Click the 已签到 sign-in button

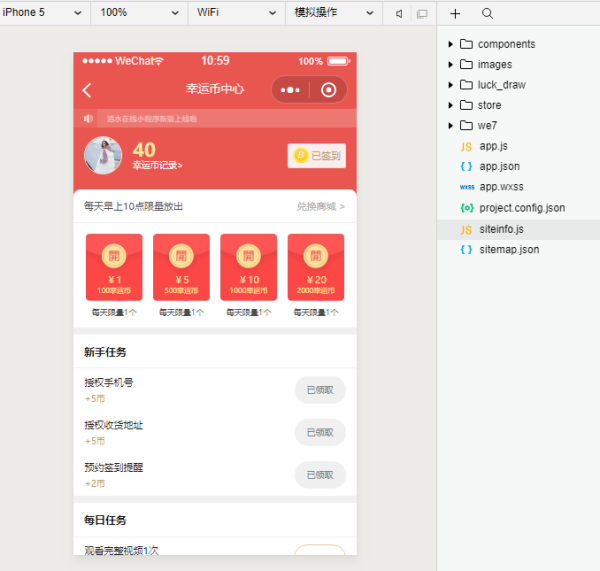(316, 155)
